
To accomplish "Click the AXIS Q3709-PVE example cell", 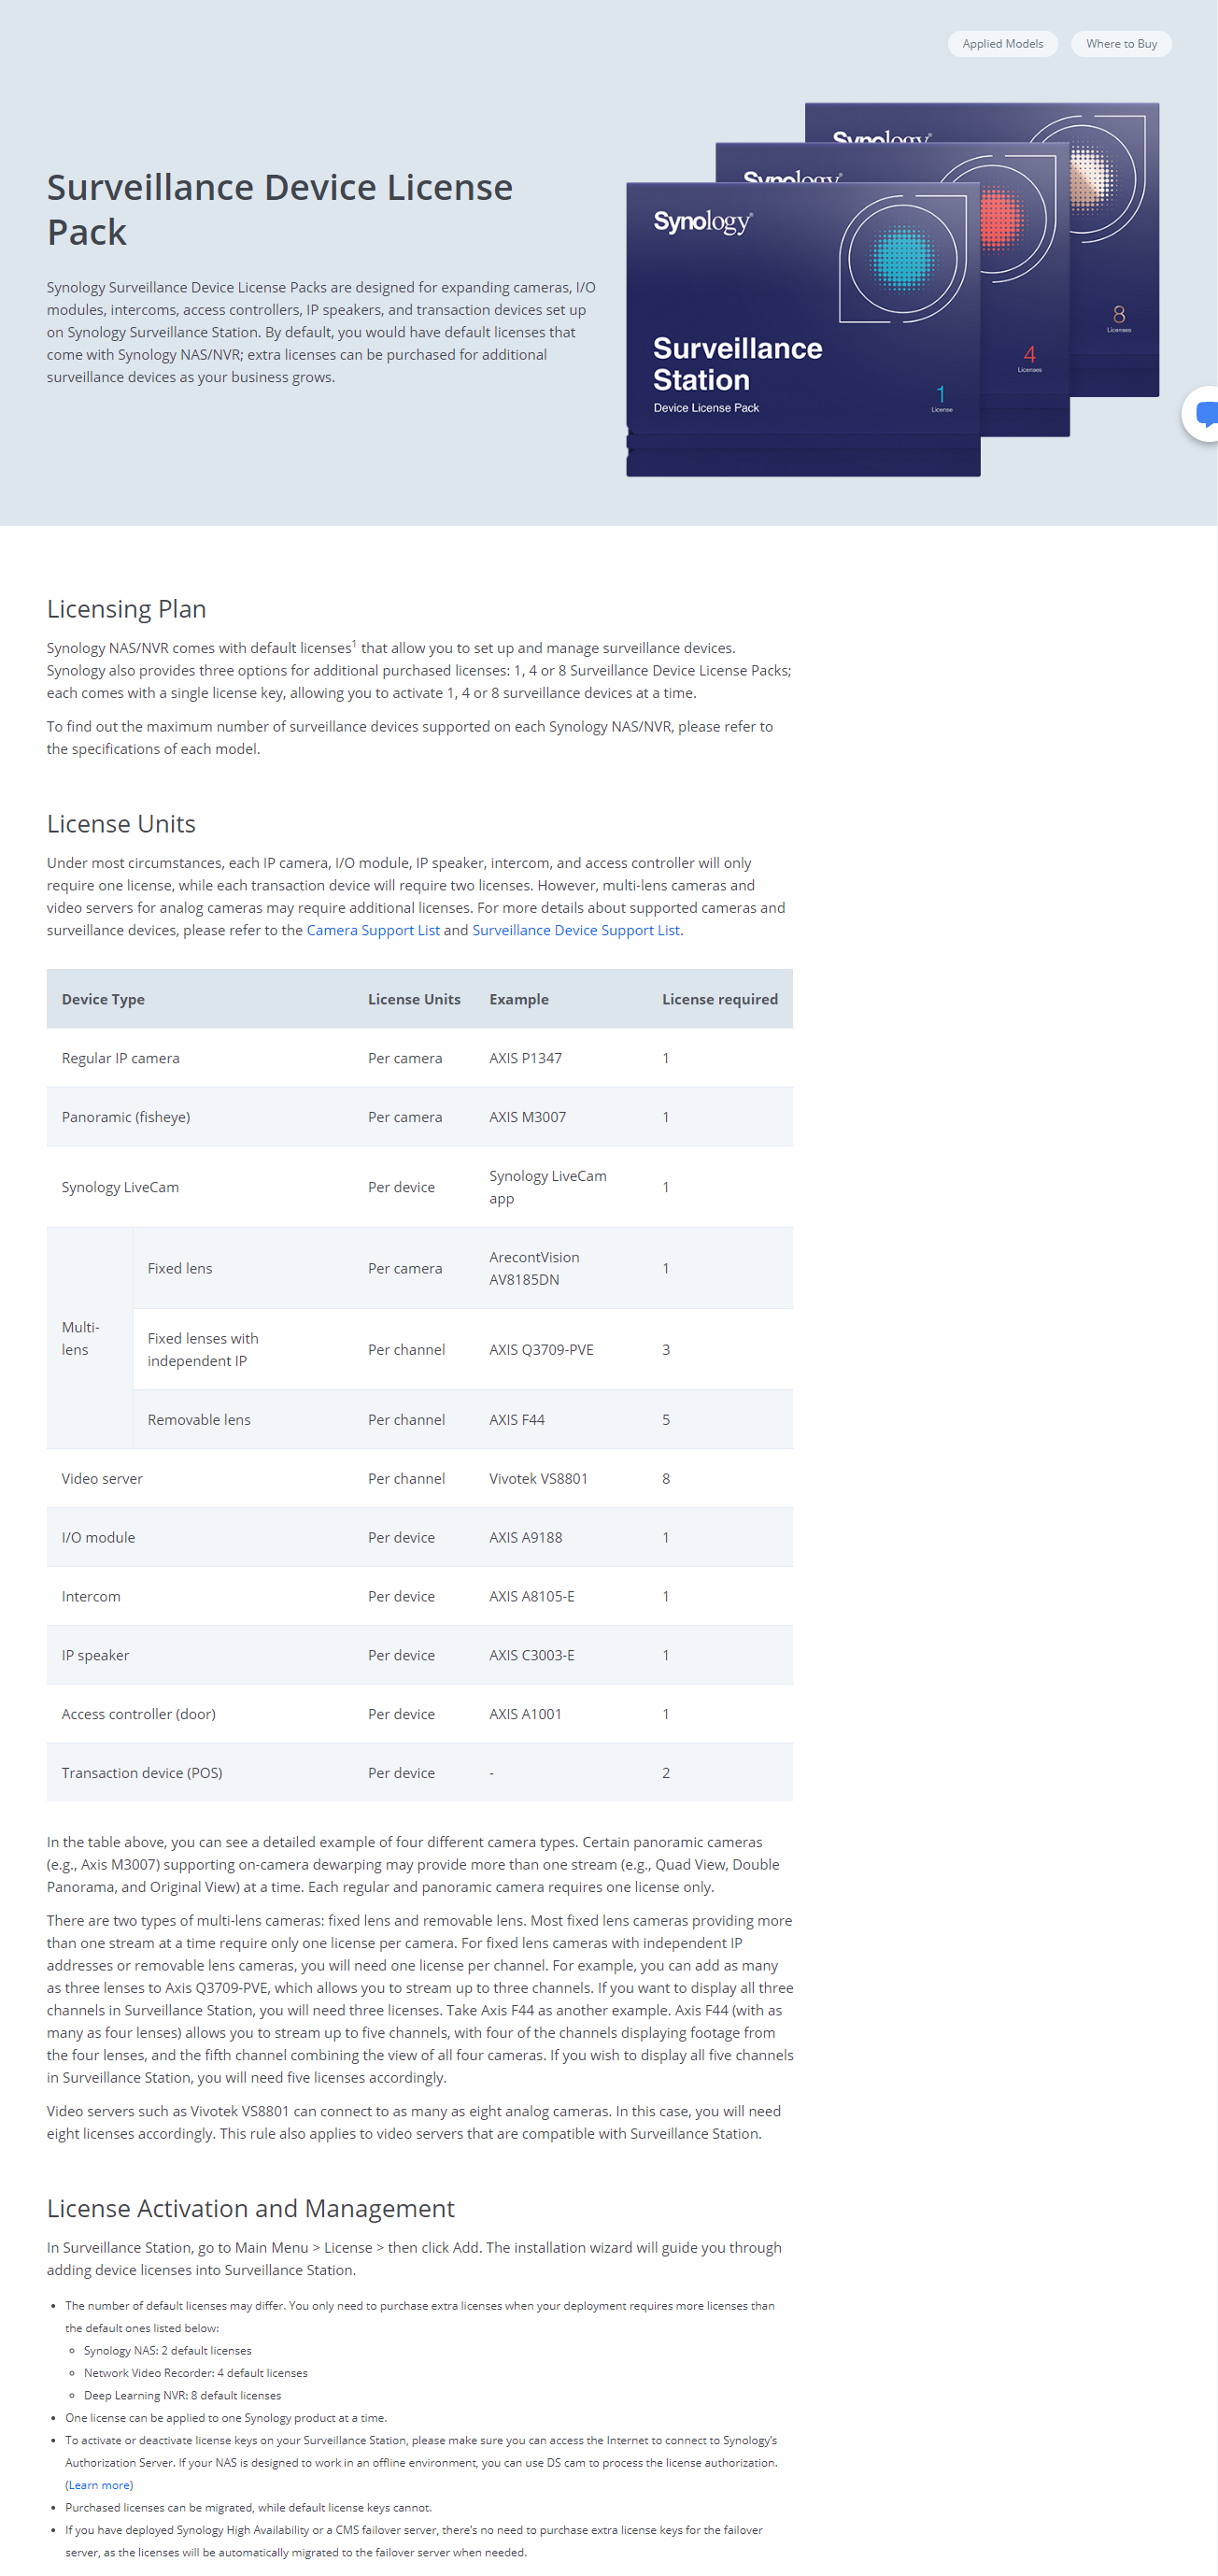I will click(x=541, y=1349).
